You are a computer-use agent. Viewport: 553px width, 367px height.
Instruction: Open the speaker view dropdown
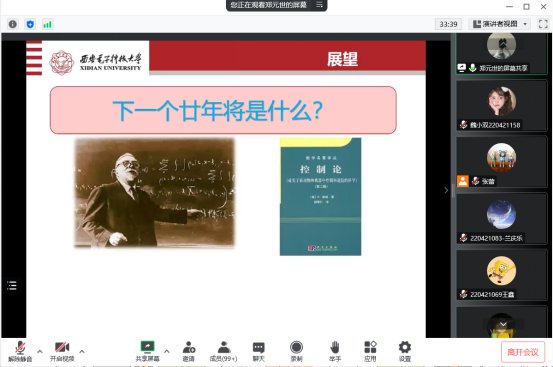[x=500, y=24]
